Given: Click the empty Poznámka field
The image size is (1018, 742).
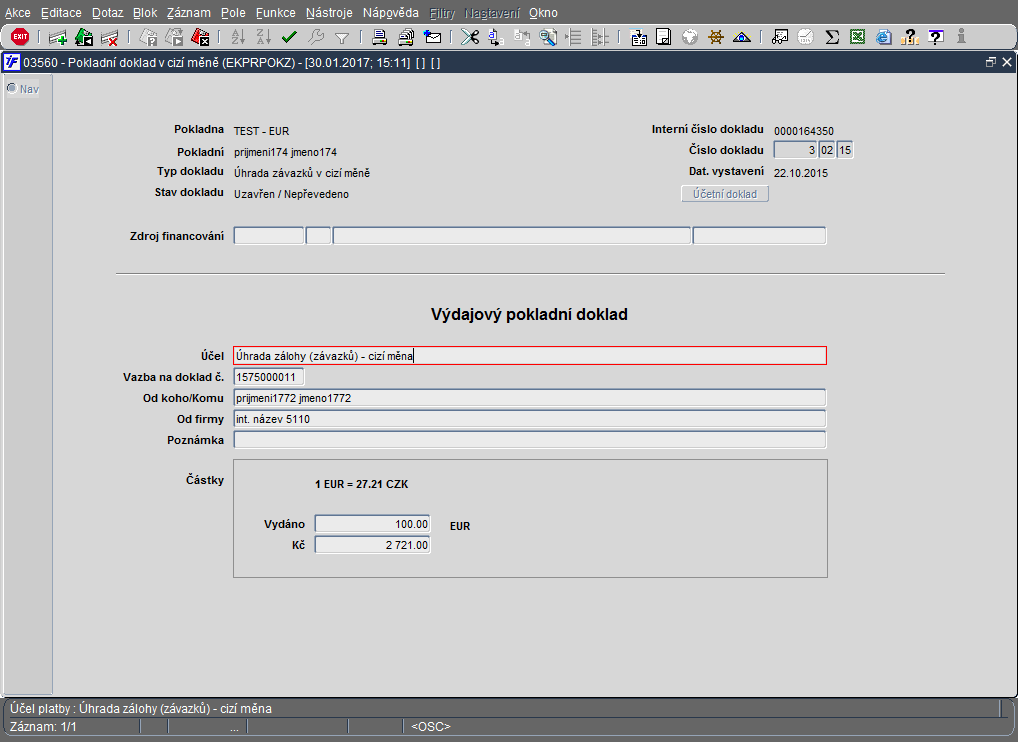Looking at the screenshot, I should pyautogui.click(x=530, y=440).
